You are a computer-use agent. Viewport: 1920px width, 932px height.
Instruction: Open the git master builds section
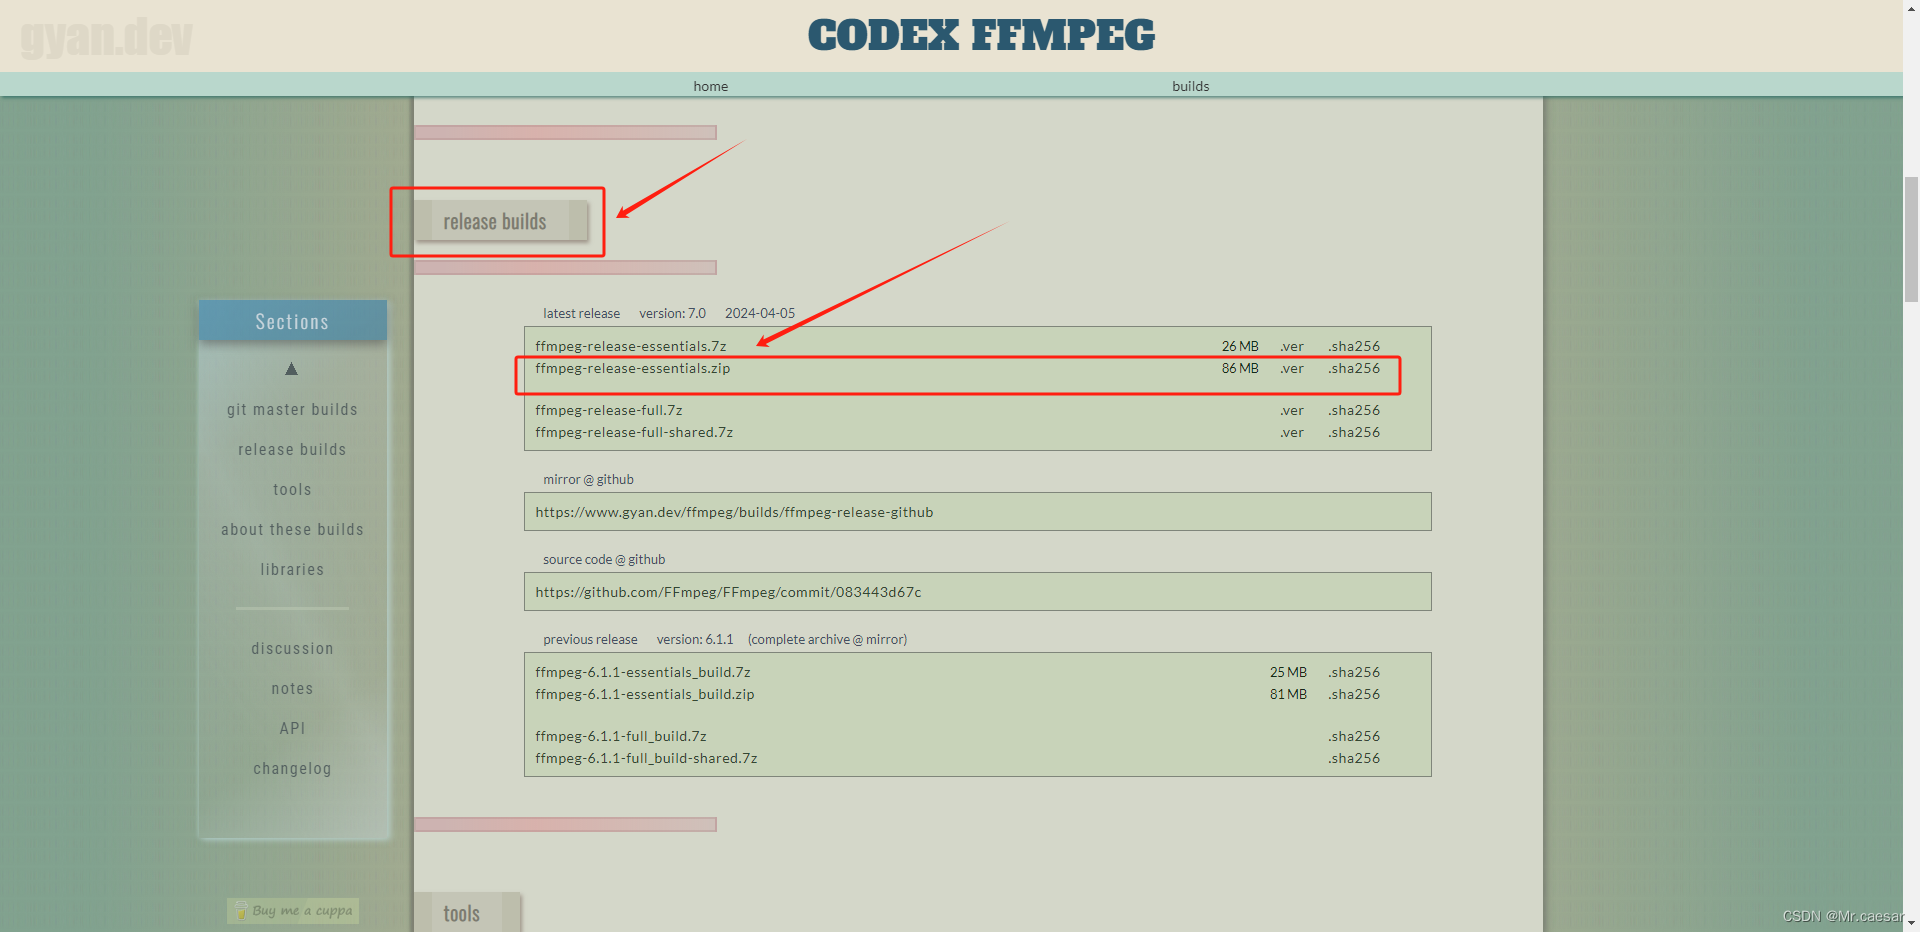pos(291,409)
